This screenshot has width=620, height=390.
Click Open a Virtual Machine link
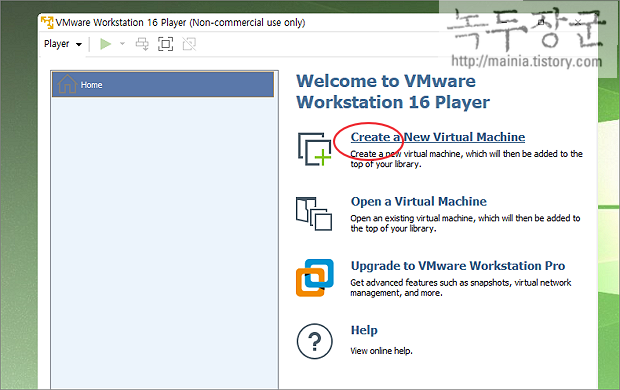[419, 201]
